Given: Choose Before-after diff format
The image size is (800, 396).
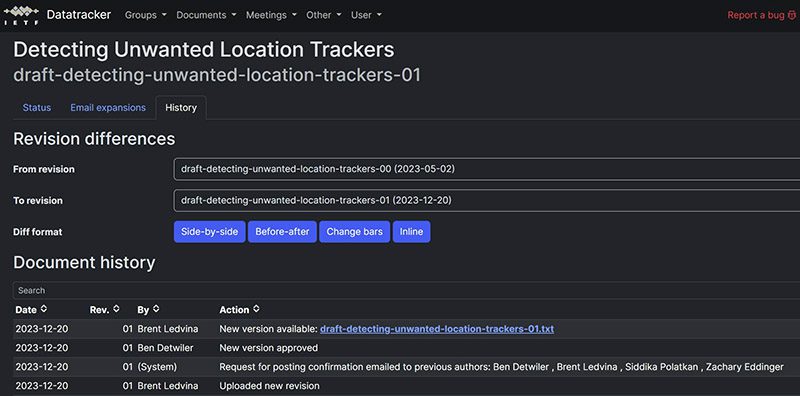Looking at the screenshot, I should pyautogui.click(x=282, y=232).
